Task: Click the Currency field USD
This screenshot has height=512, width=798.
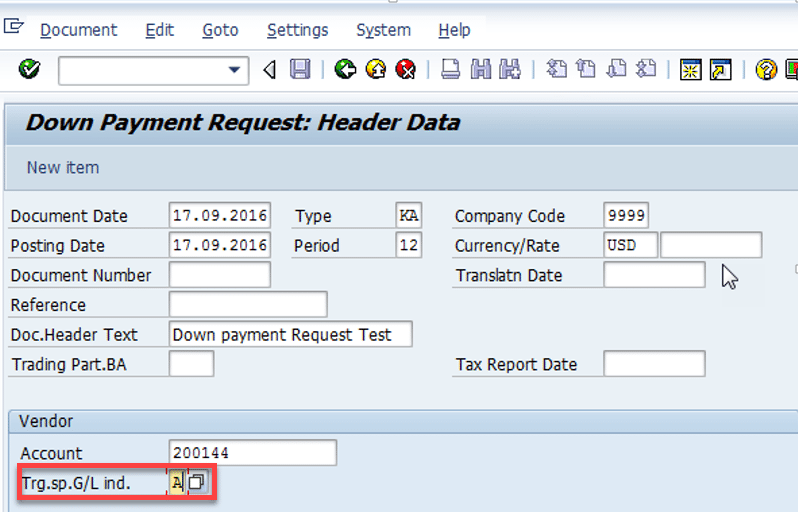Action: pyautogui.click(x=631, y=245)
